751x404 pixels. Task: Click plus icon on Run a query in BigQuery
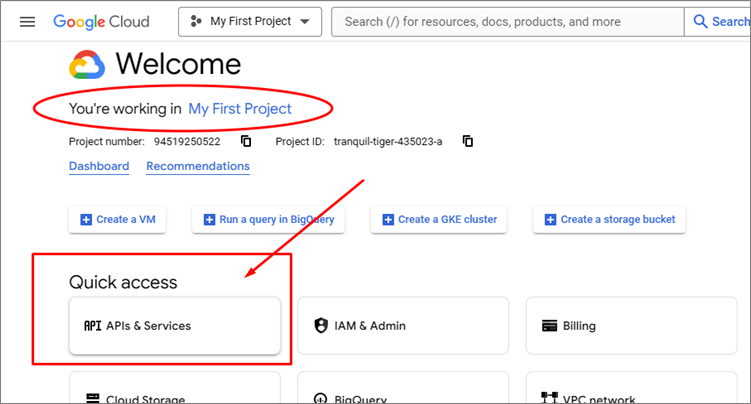[x=209, y=220]
